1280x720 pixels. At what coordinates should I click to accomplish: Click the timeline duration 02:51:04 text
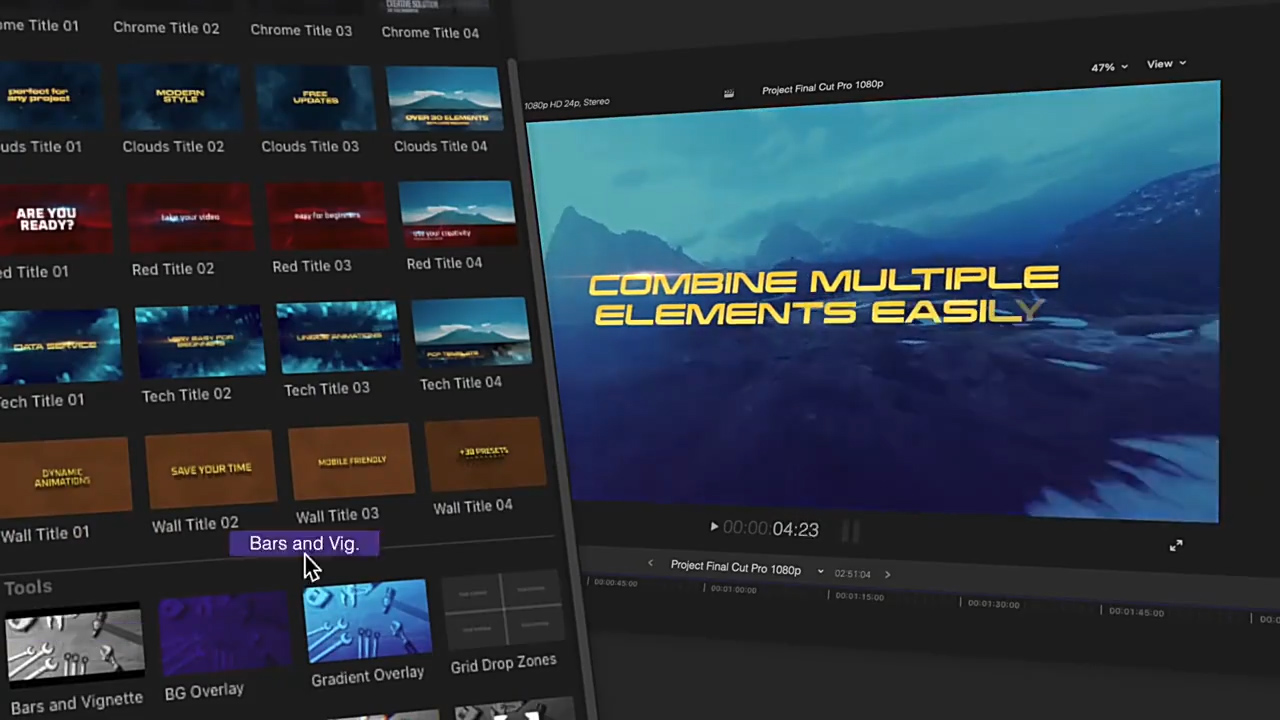tap(852, 573)
